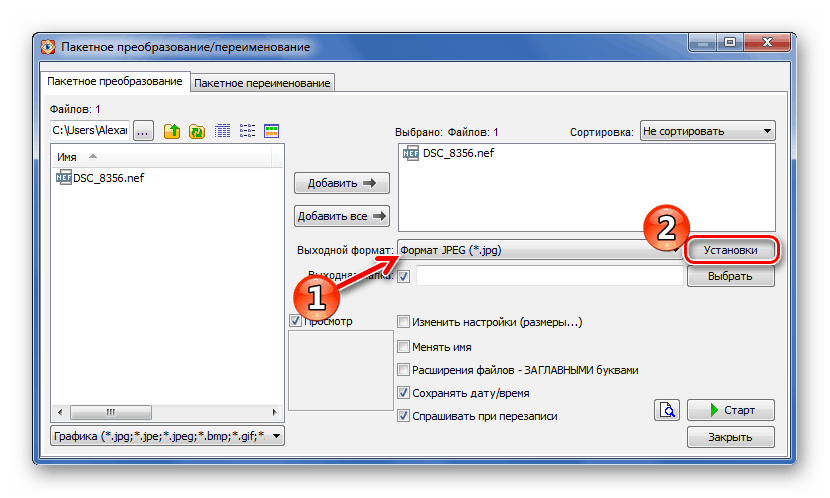Maximize the dialog window
This screenshot has width=830, height=498.
(x=730, y=42)
